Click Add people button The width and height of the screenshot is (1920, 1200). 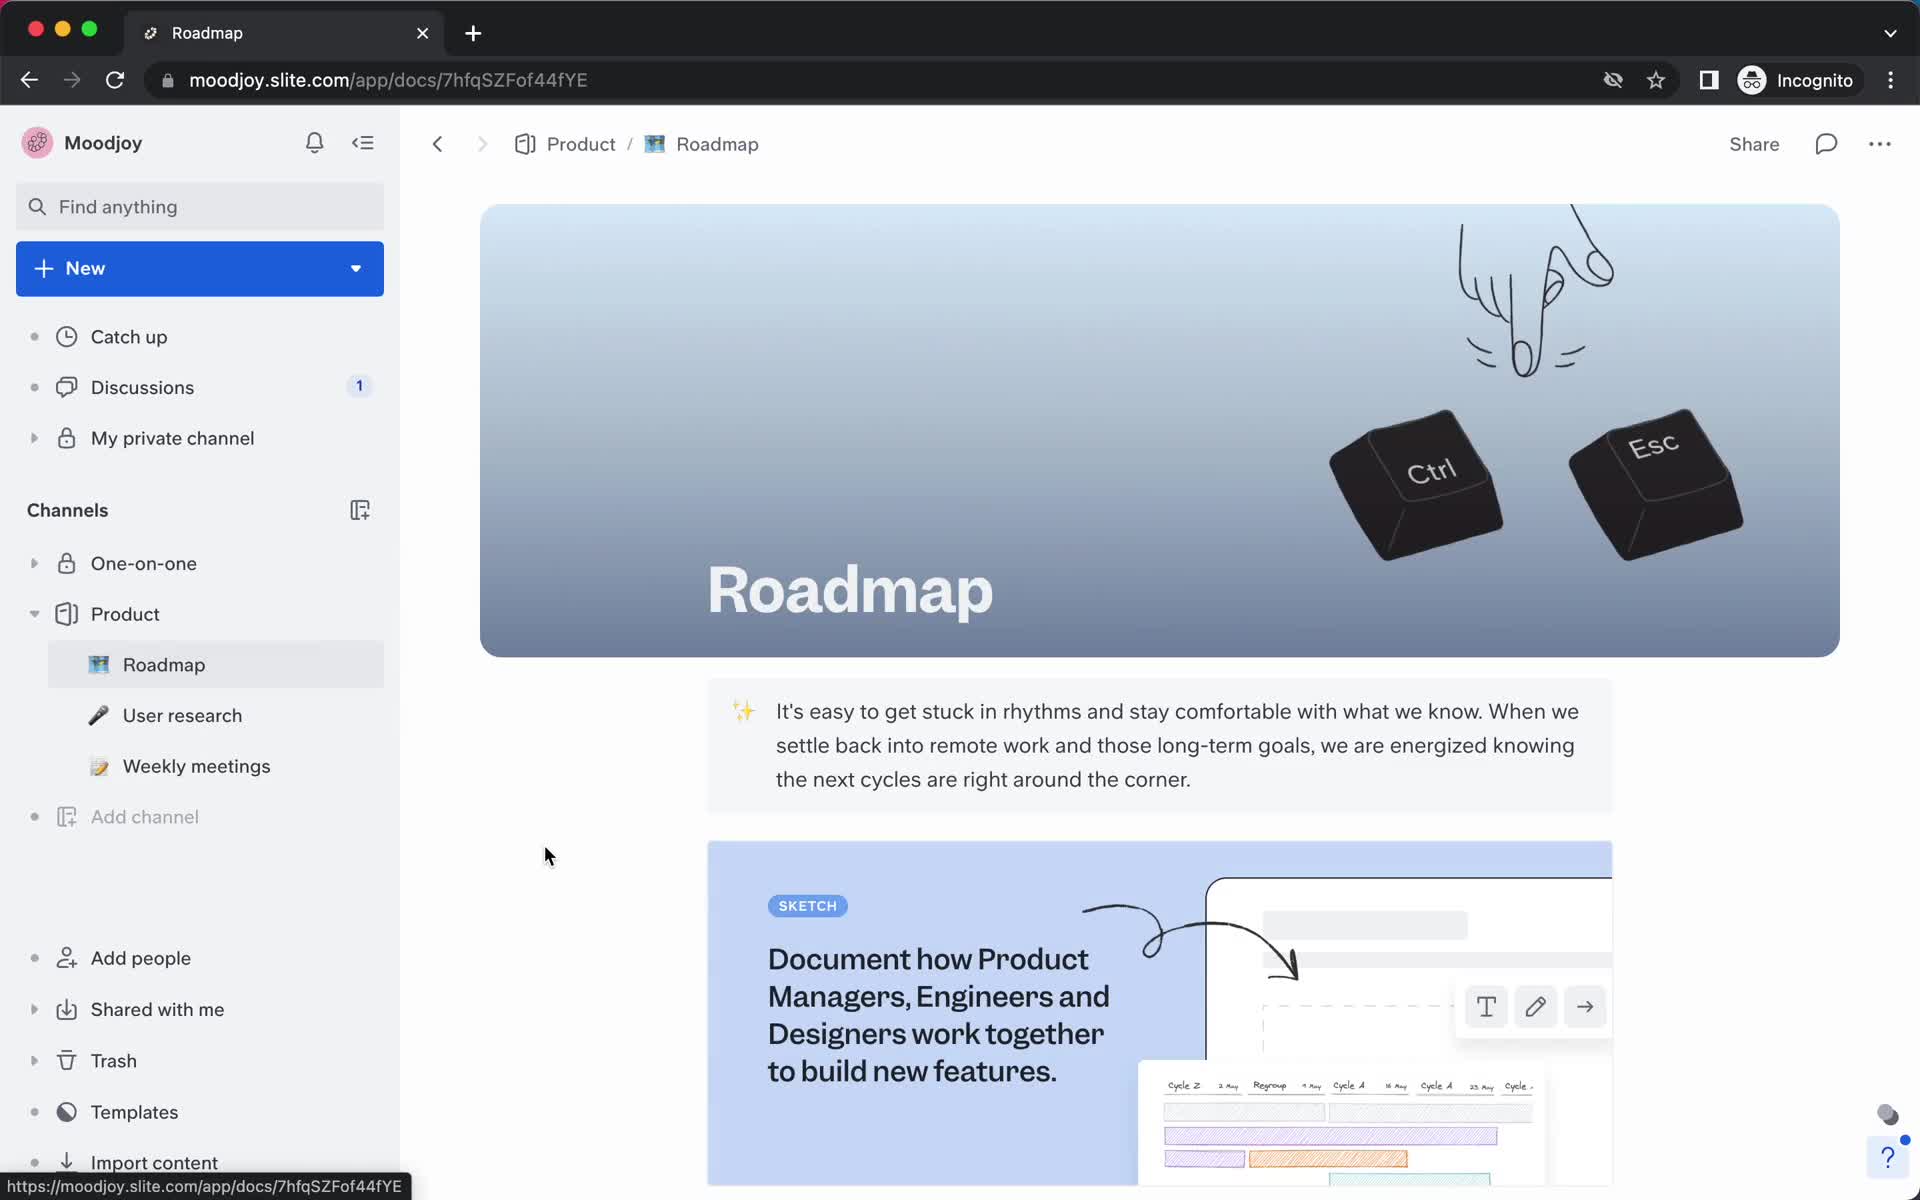point(140,958)
